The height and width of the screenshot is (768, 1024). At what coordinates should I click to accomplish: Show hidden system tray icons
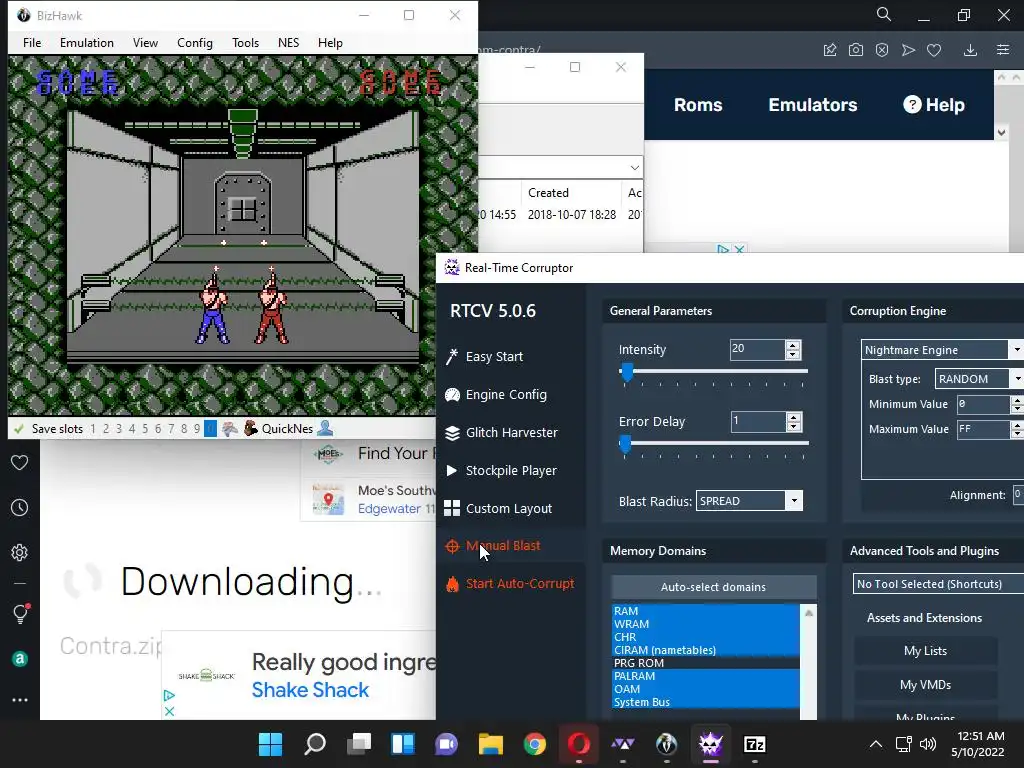876,744
